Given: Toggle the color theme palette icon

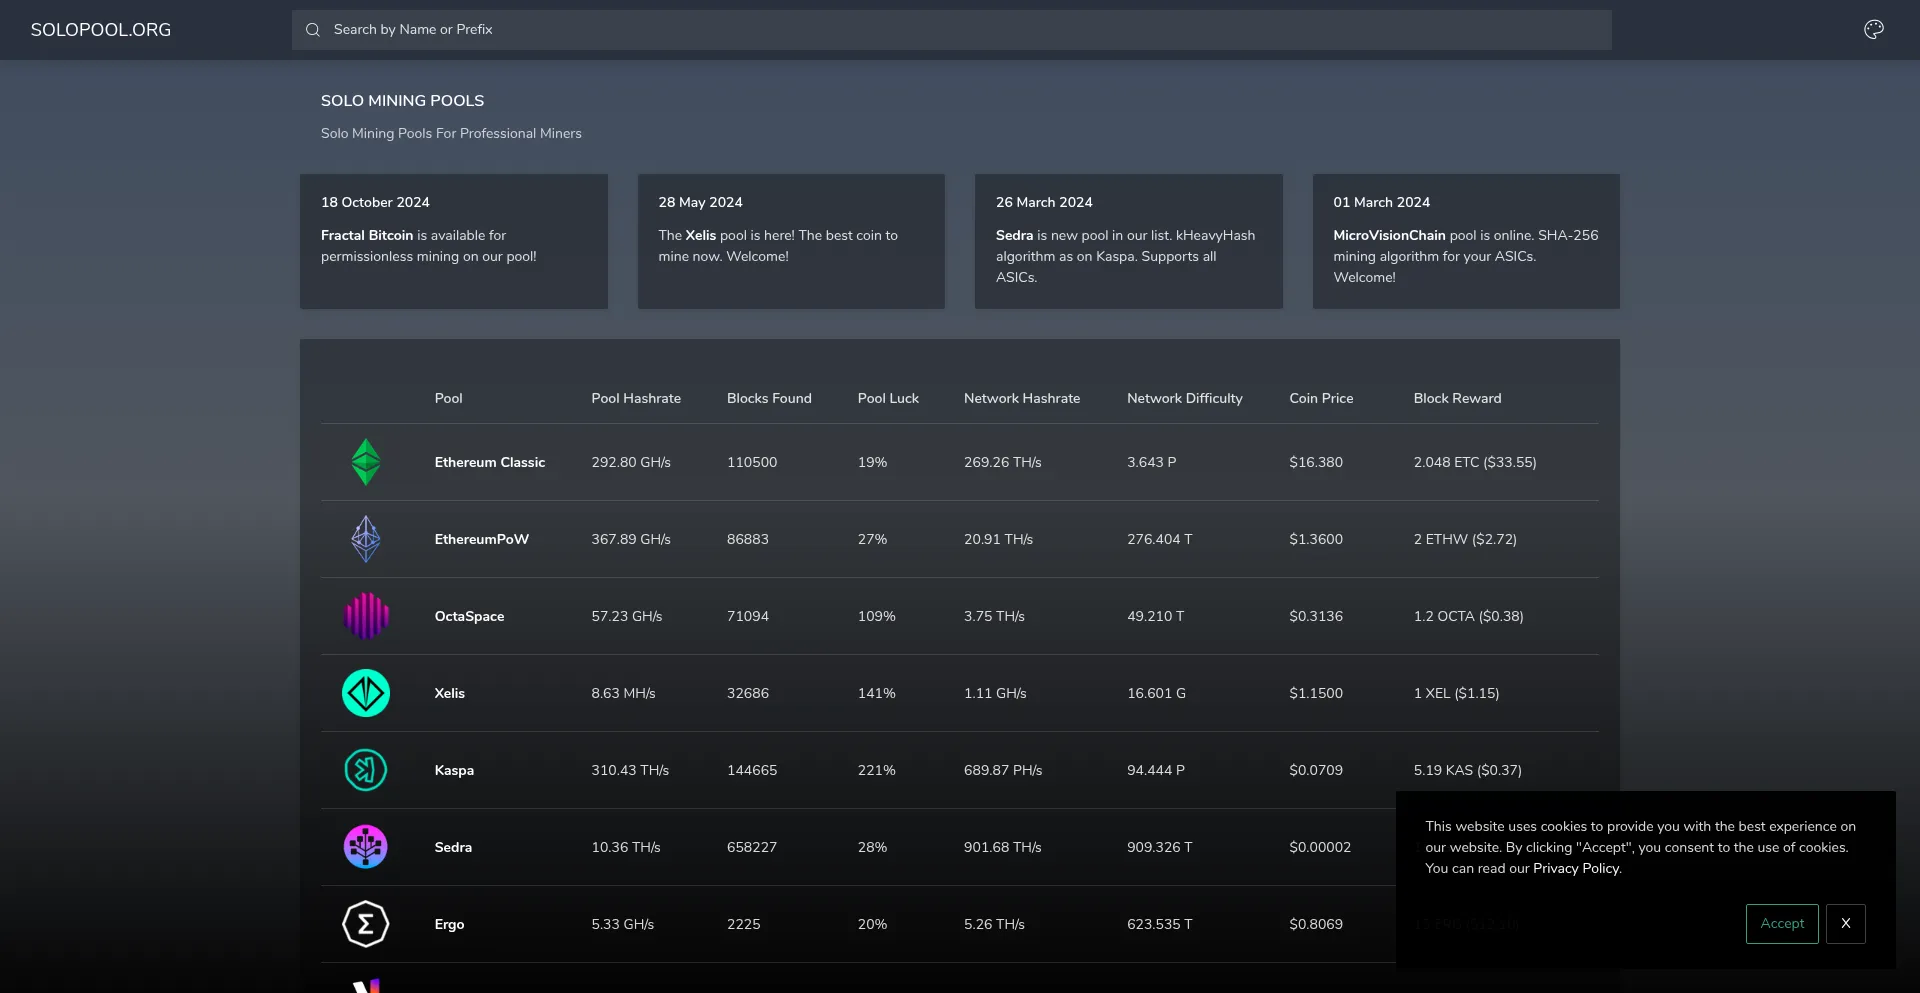Looking at the screenshot, I should 1873,30.
